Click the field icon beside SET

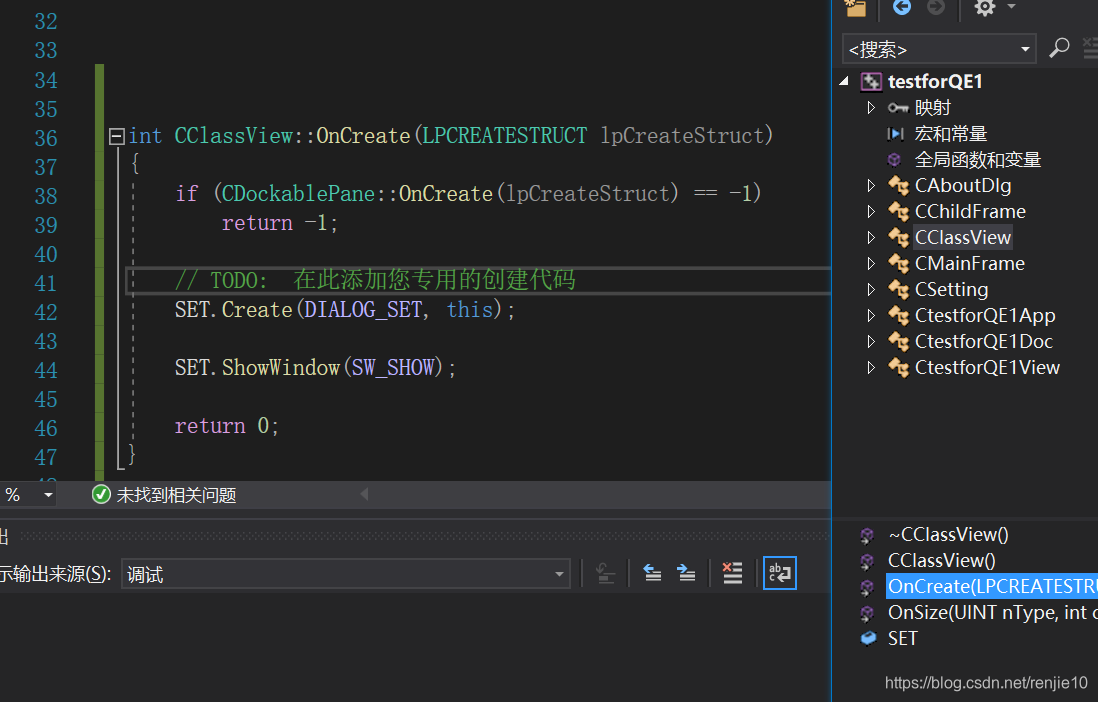coord(868,638)
